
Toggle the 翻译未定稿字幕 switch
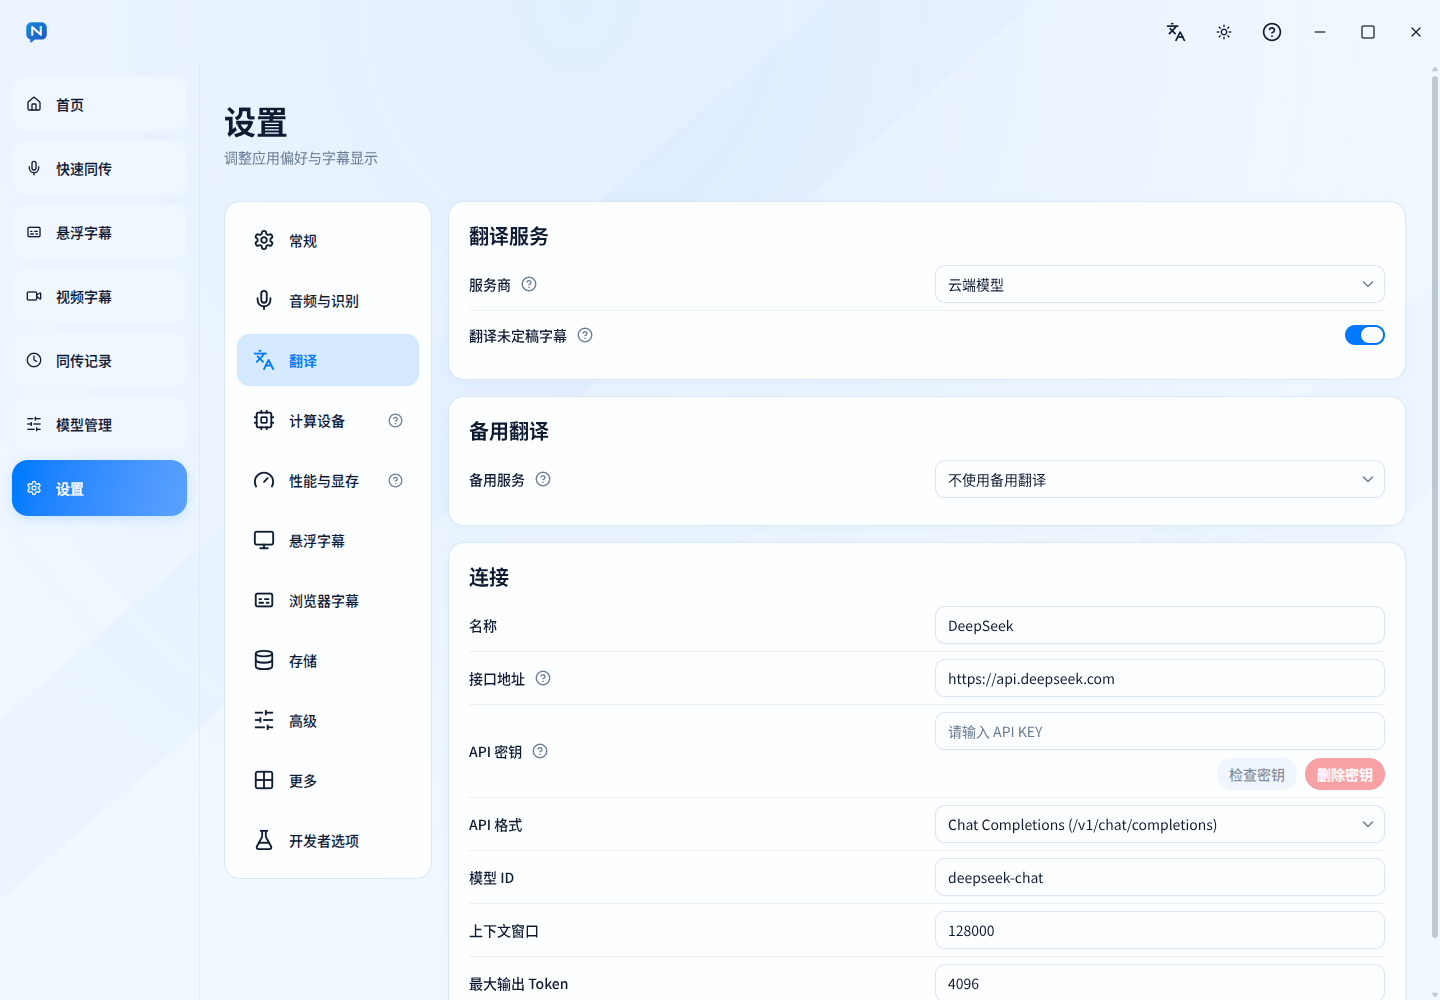[1365, 335]
